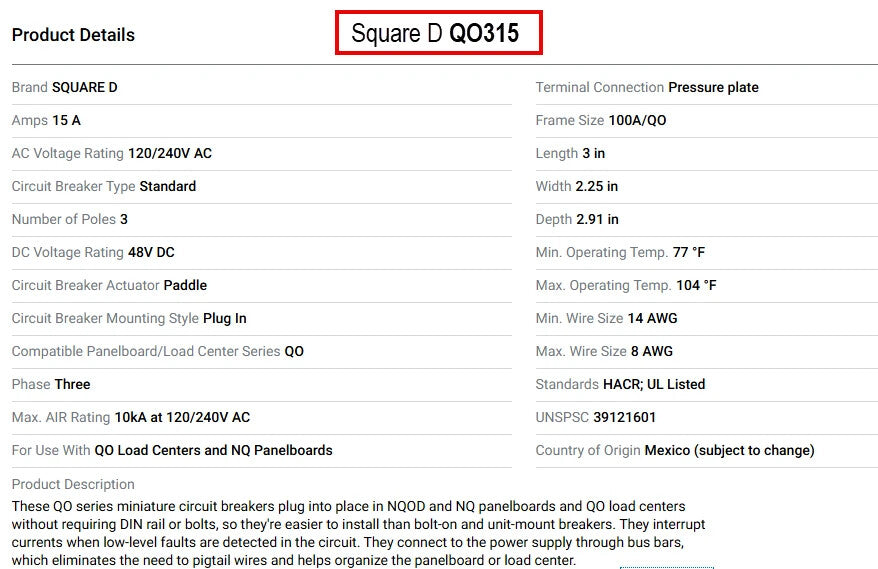
Task: Select the Max. Operating Temp. row
Action: tap(626, 285)
